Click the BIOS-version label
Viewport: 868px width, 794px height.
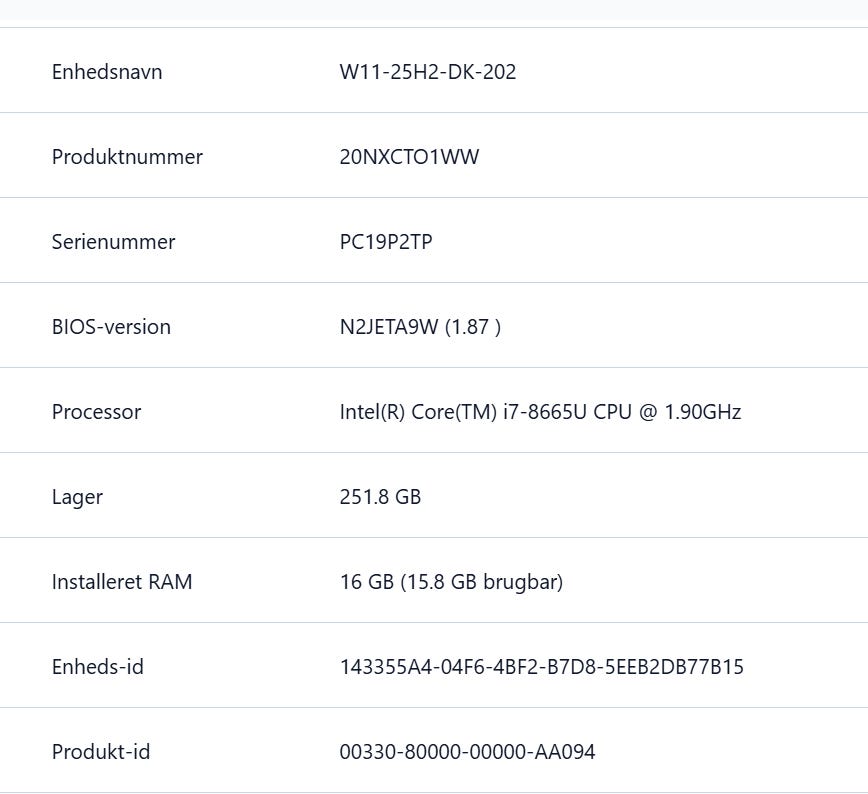(111, 327)
